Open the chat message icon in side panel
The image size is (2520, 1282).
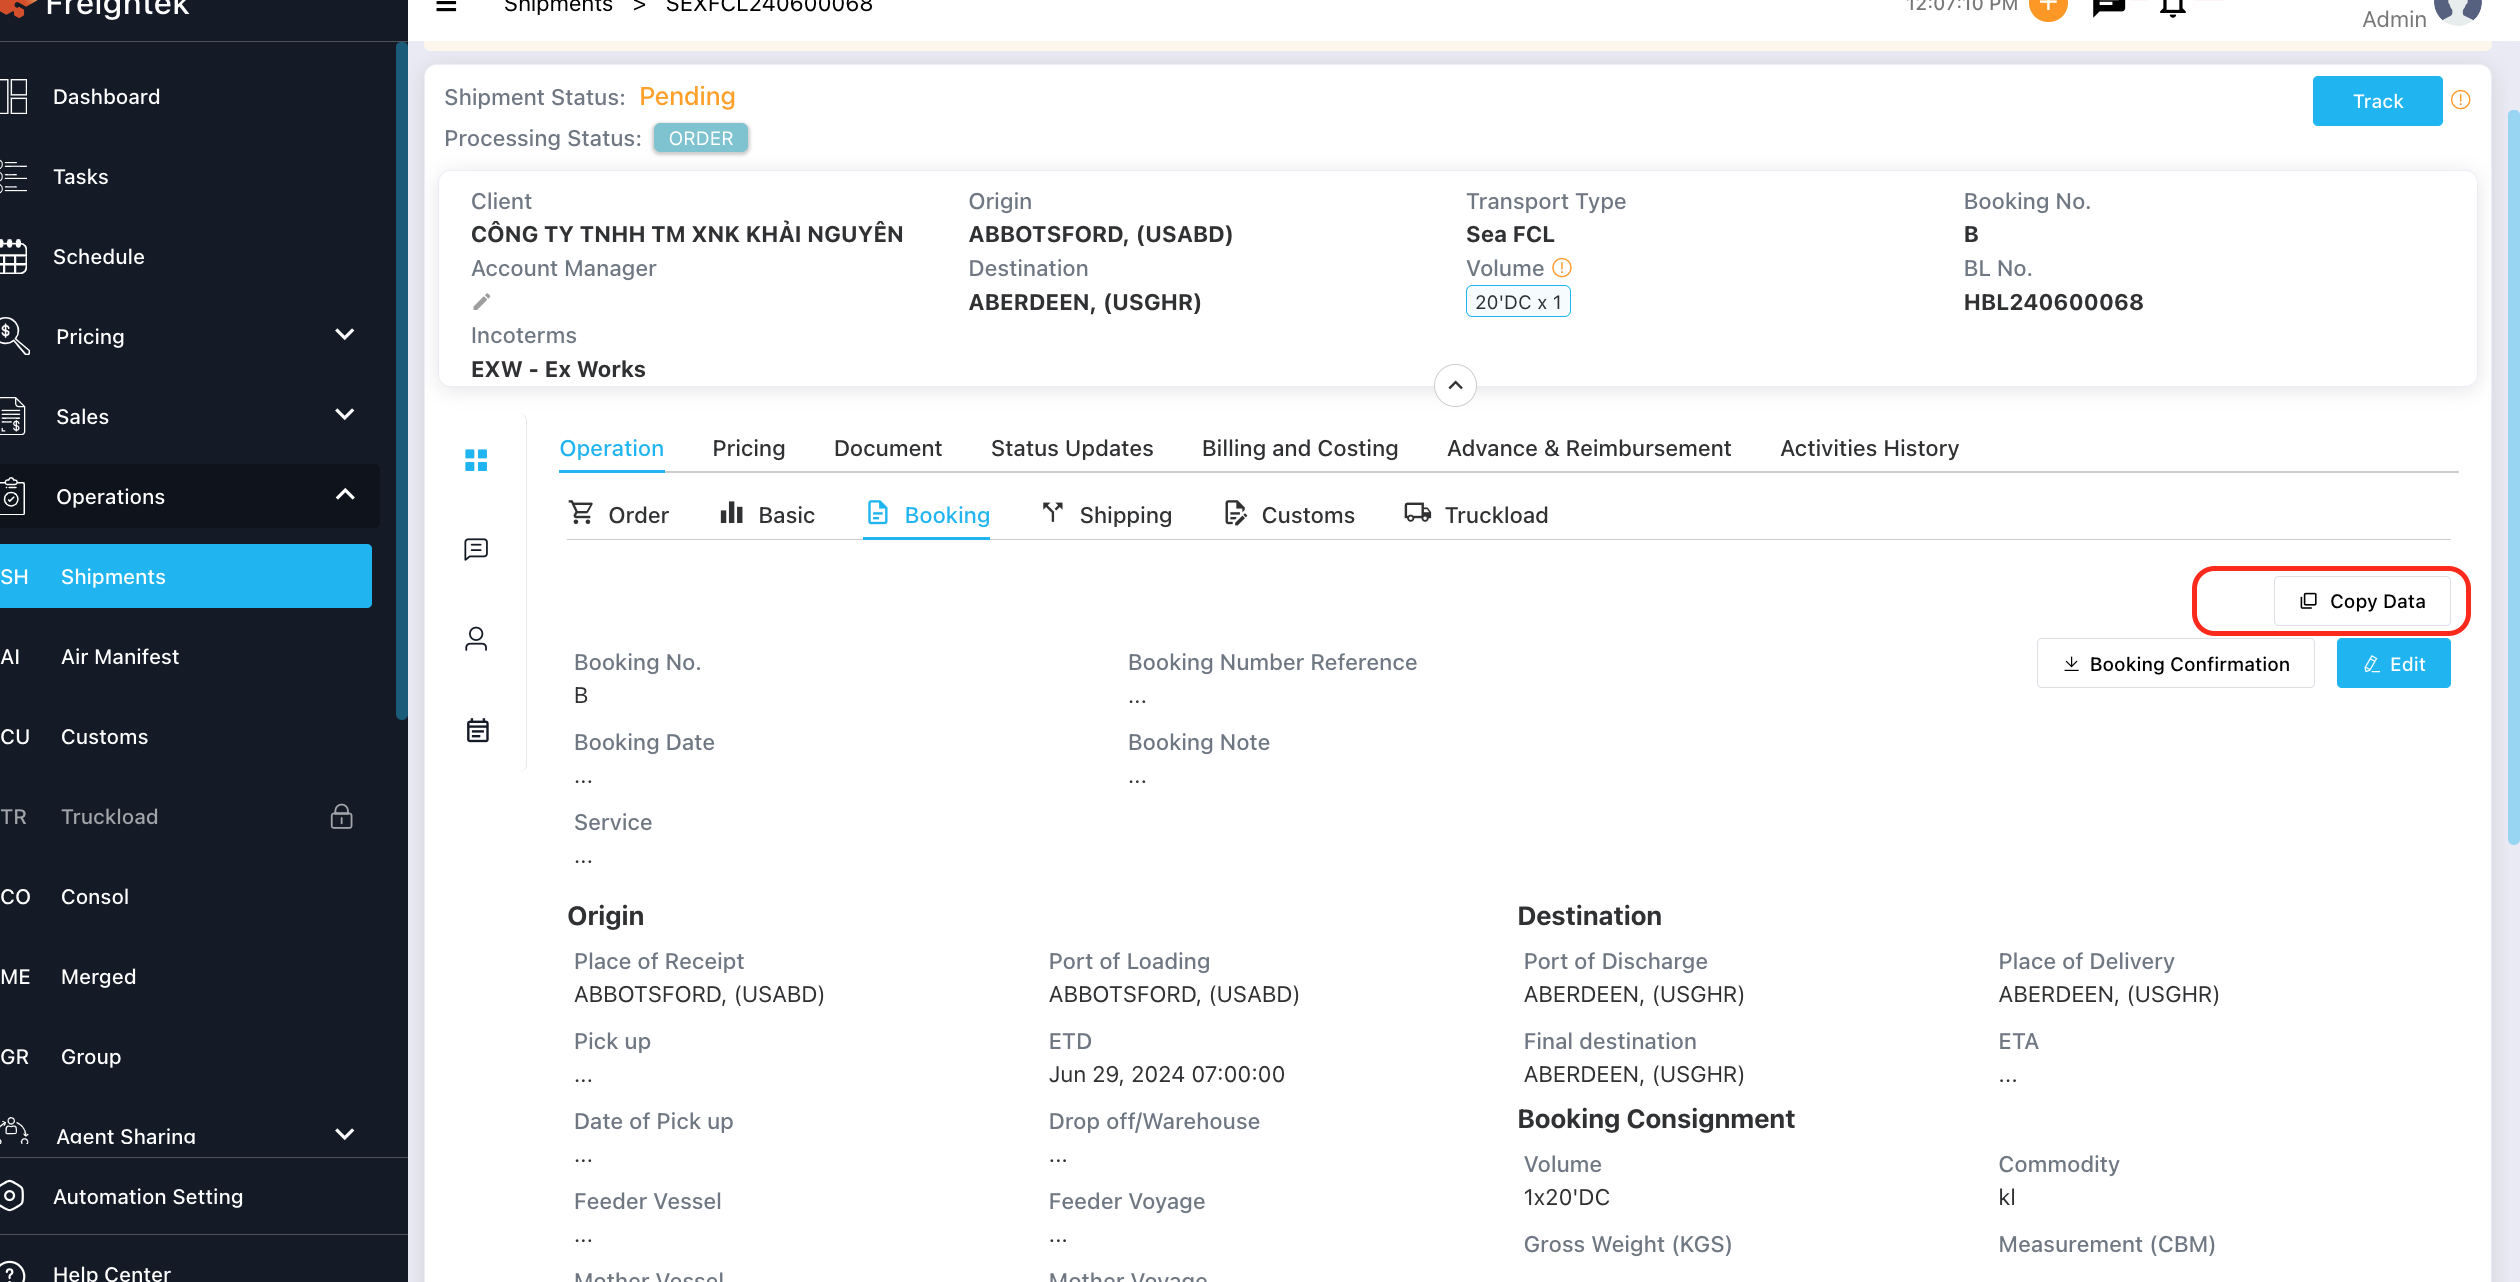pos(476,549)
